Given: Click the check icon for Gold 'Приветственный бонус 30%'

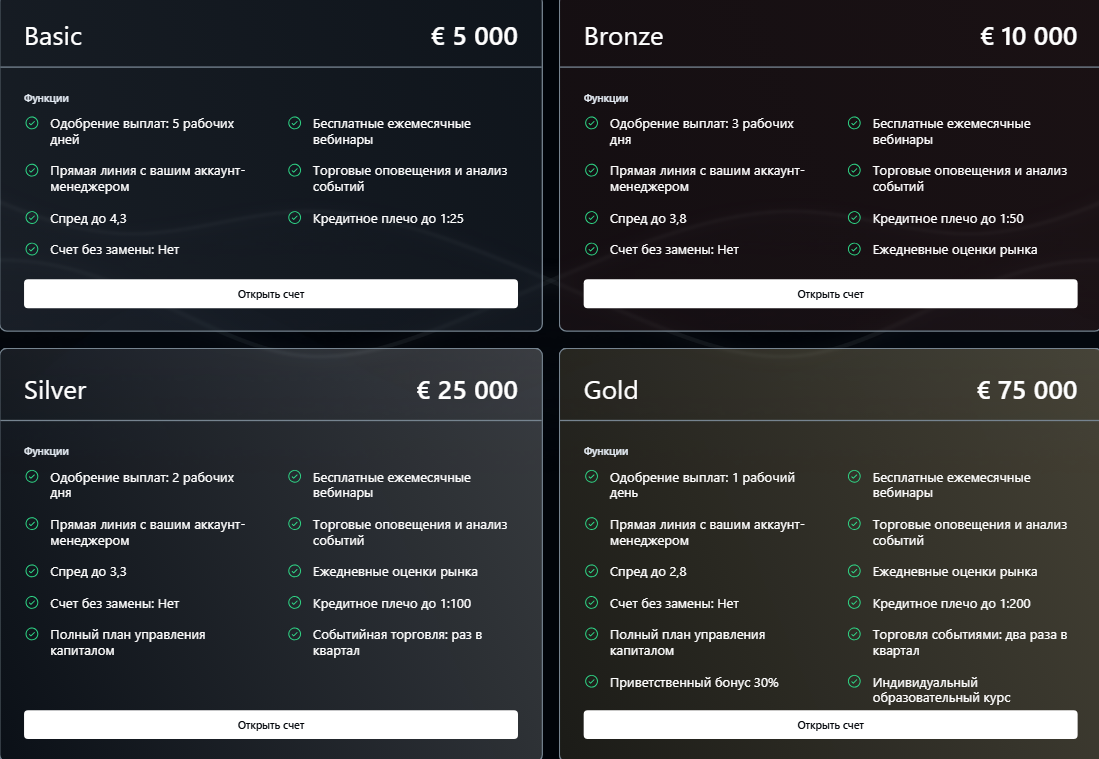Looking at the screenshot, I should (592, 682).
